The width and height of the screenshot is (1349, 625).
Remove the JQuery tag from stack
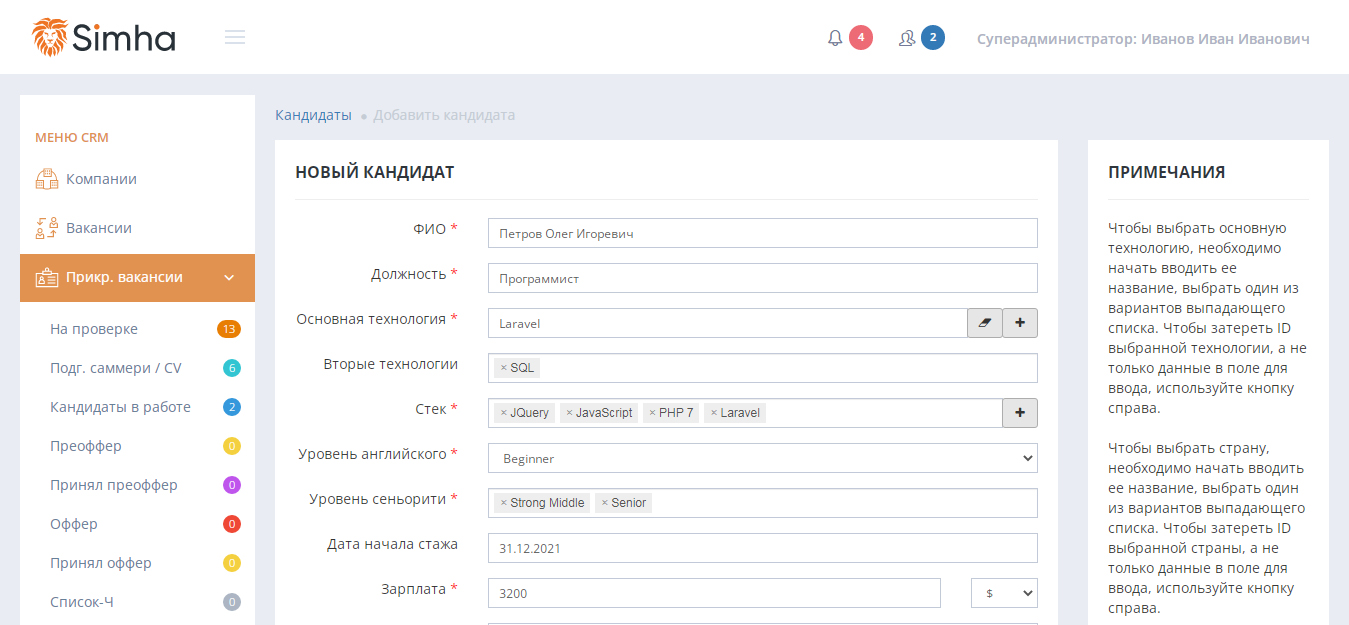(x=503, y=413)
